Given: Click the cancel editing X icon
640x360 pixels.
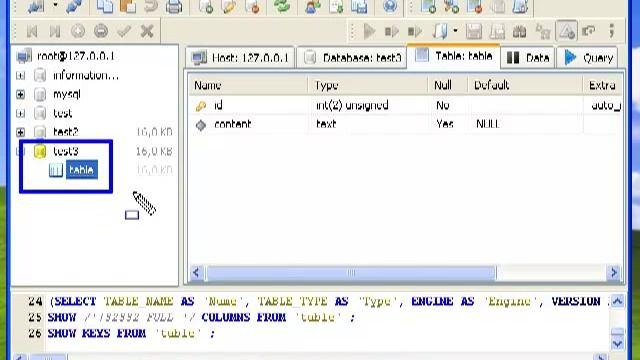Looking at the screenshot, I should (x=147, y=31).
